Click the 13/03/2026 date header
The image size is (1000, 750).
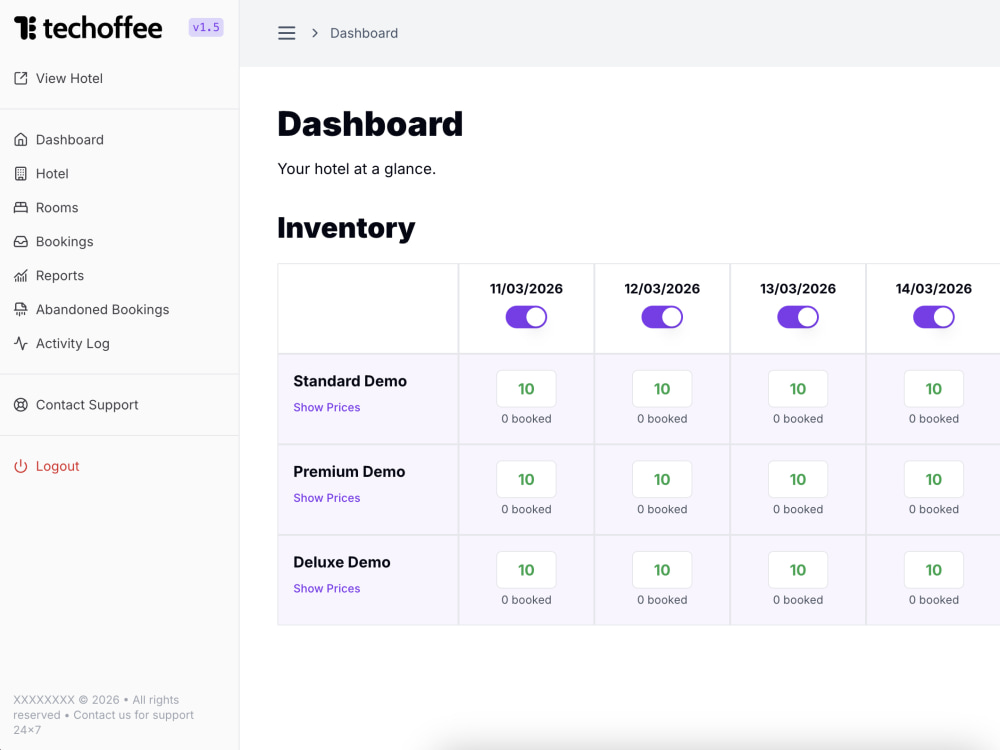click(798, 288)
